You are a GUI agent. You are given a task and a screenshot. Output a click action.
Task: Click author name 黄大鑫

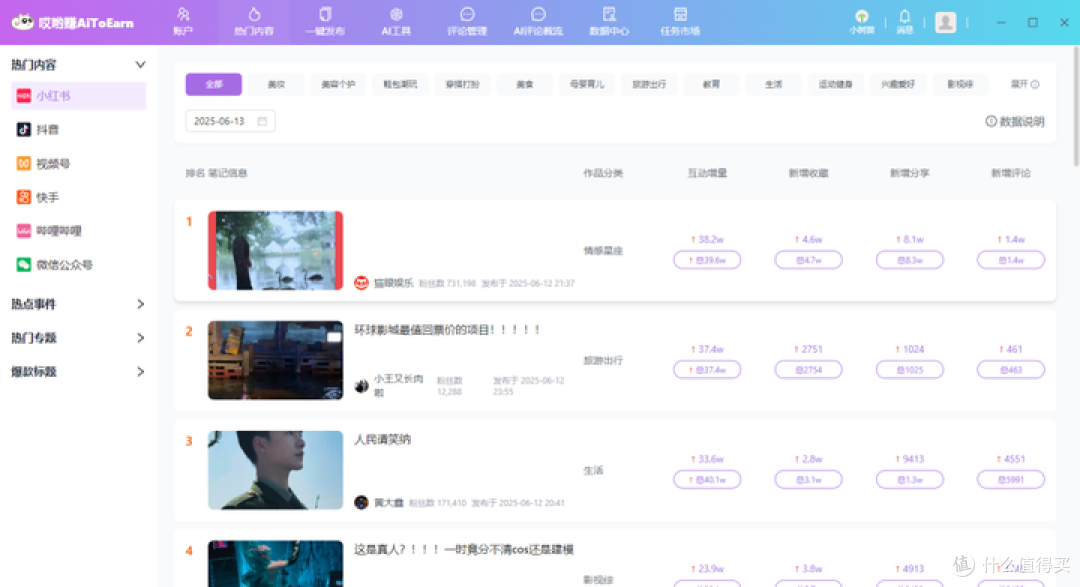(x=388, y=502)
